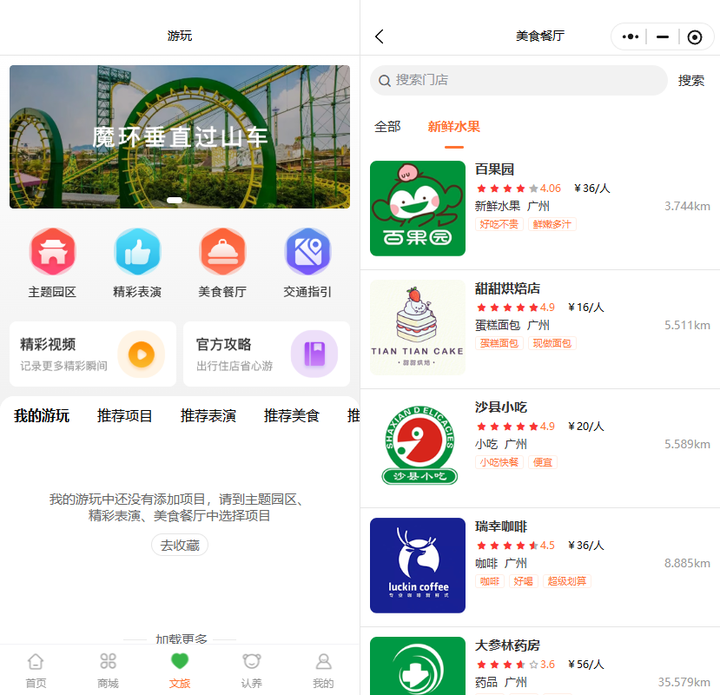Click 百果园 4.06 star rating
Image resolution: width=720 pixels, height=695 pixels.
518,188
